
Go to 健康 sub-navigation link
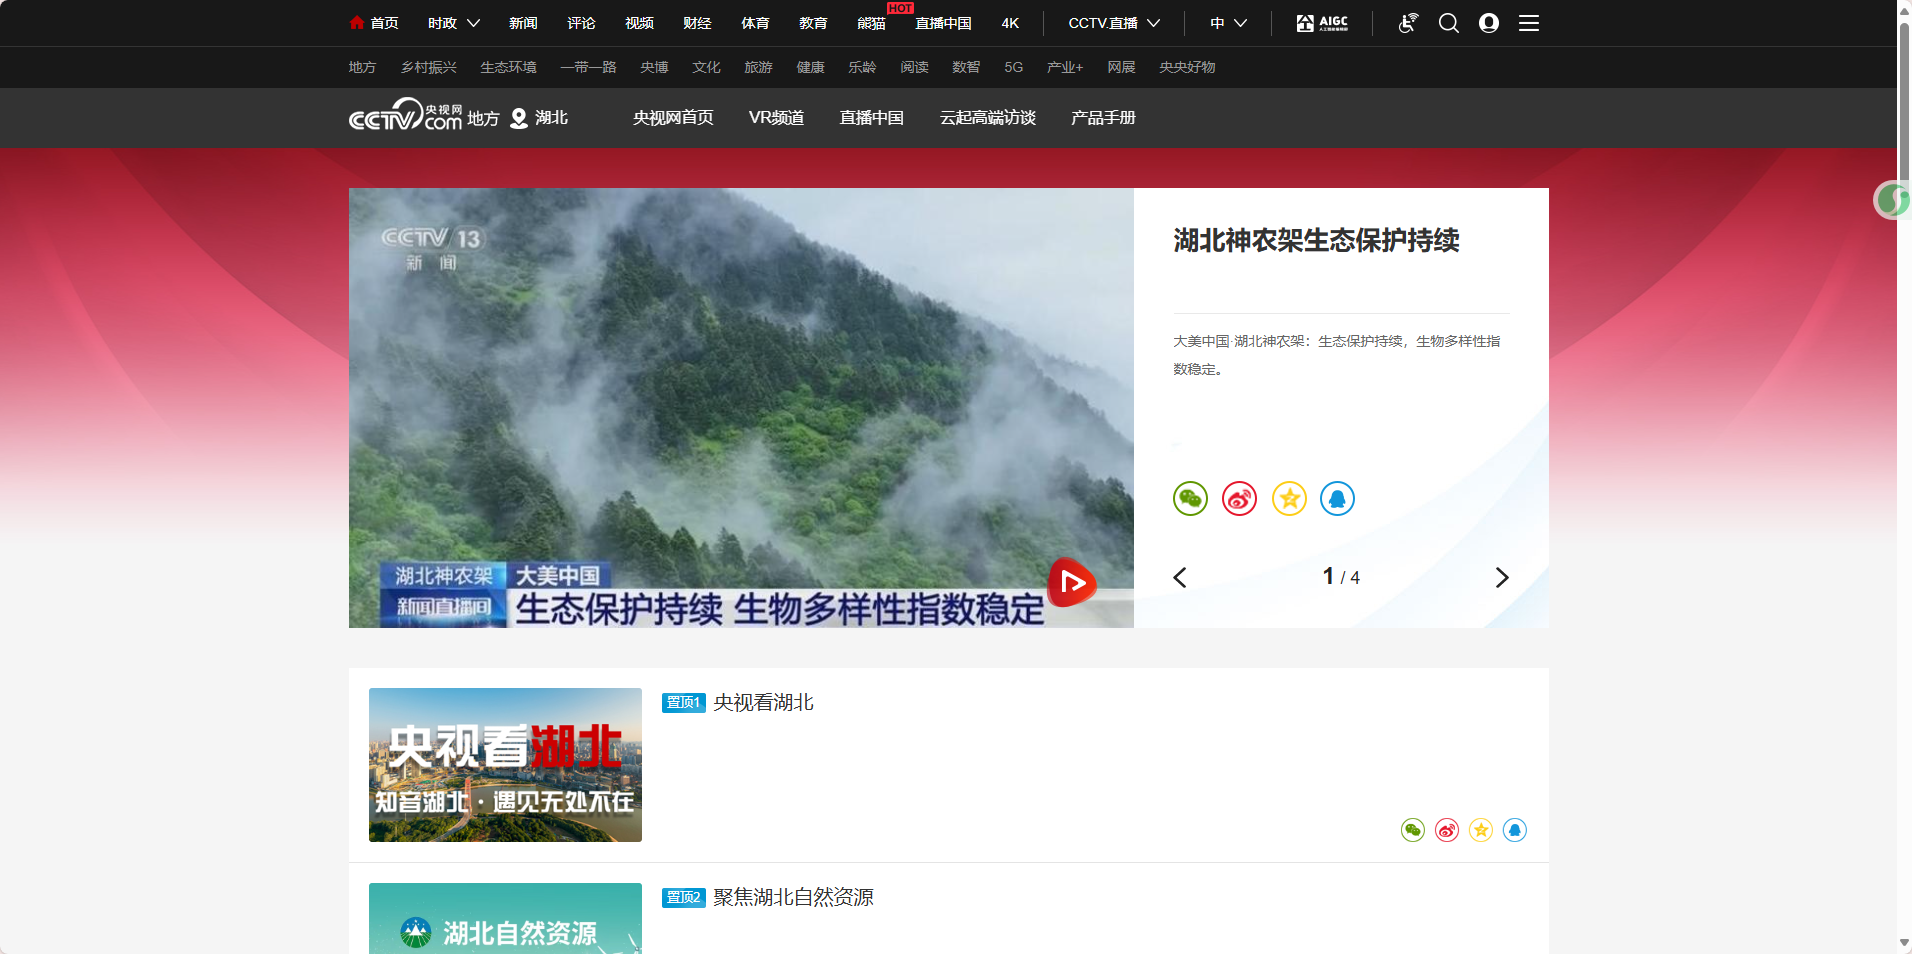click(810, 67)
